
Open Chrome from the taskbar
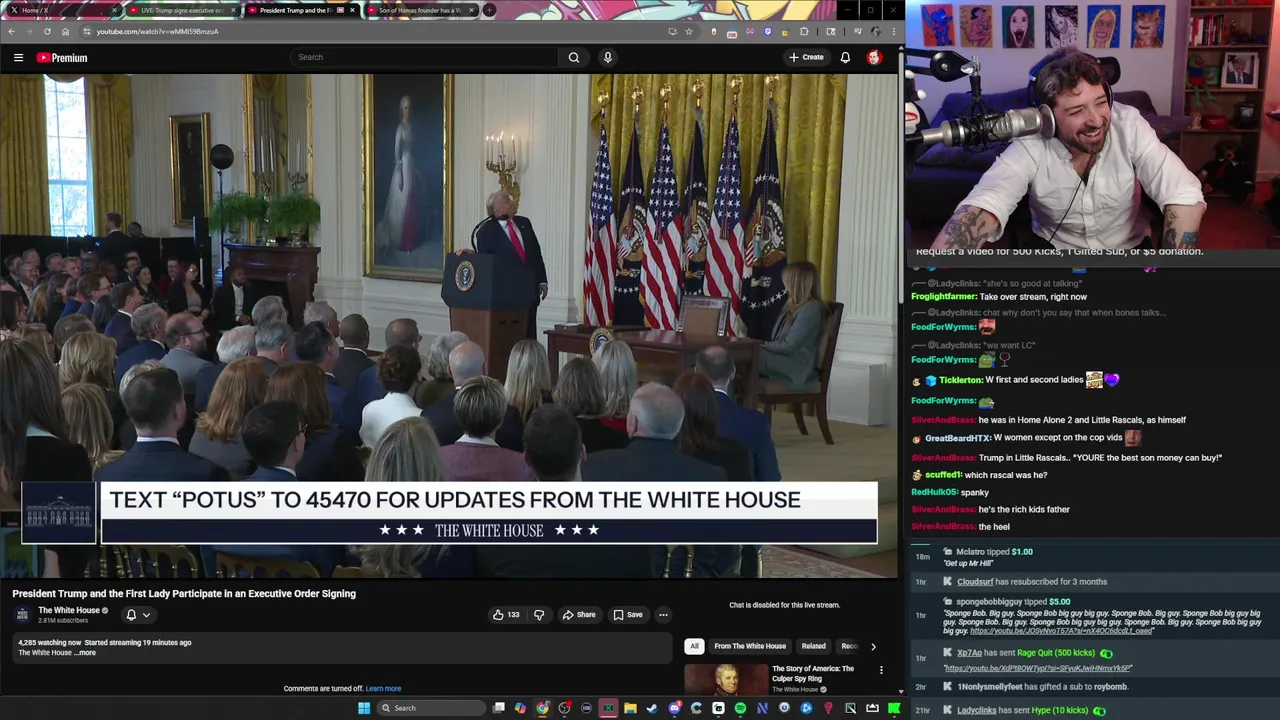[x=542, y=708]
